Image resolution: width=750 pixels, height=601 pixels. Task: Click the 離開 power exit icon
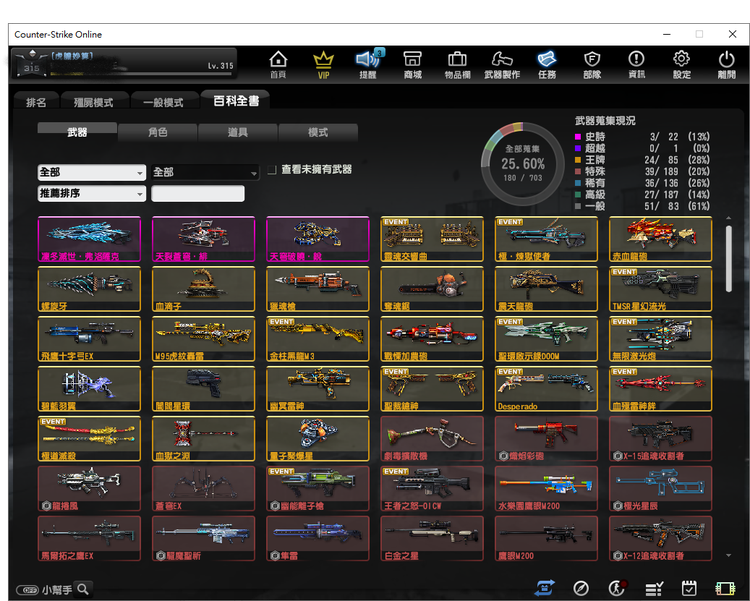pos(726,65)
